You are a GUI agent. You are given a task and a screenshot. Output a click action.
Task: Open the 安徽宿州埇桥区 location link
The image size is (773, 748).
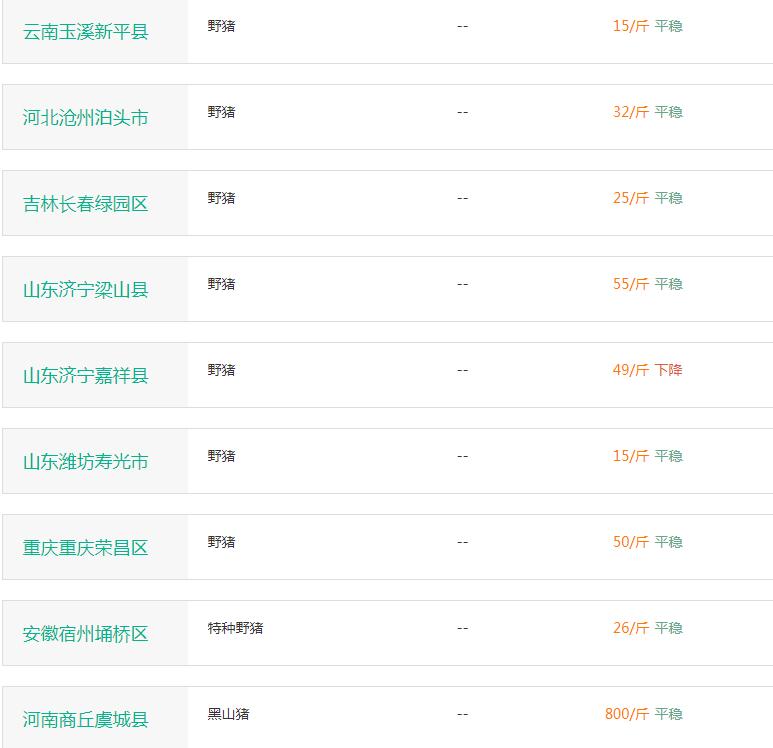click(x=85, y=634)
